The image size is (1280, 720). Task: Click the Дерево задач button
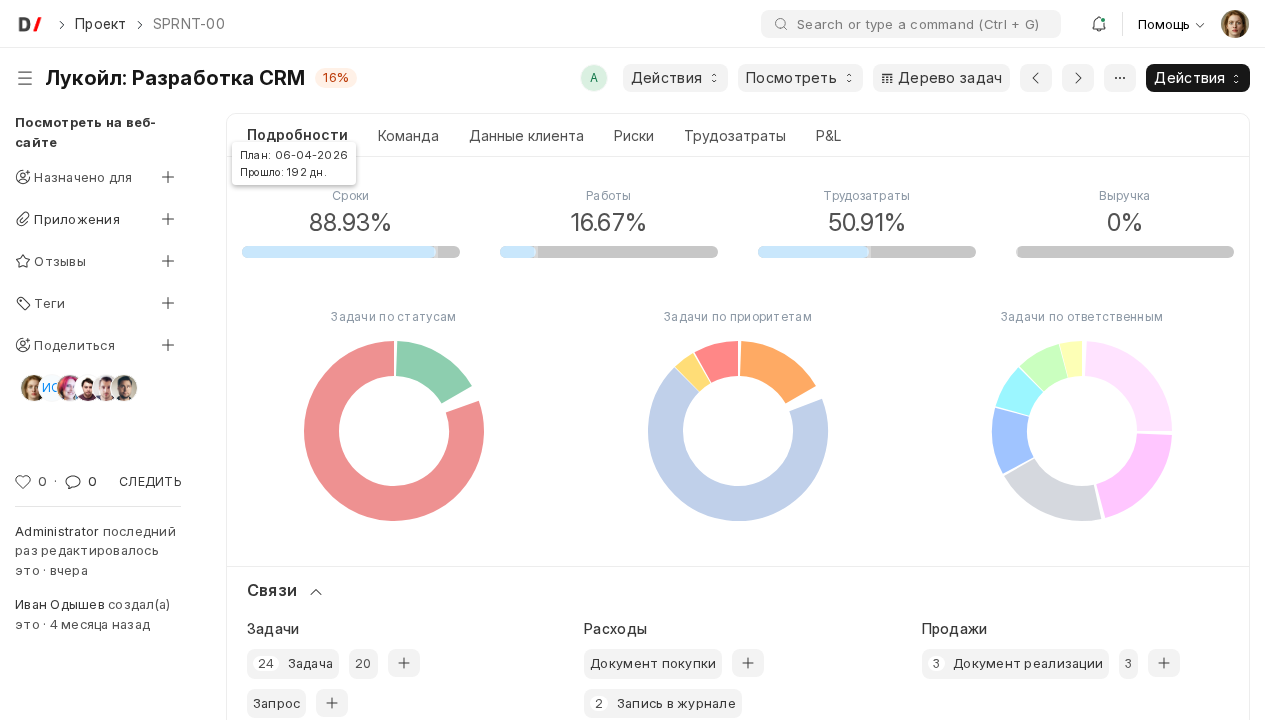click(x=941, y=78)
